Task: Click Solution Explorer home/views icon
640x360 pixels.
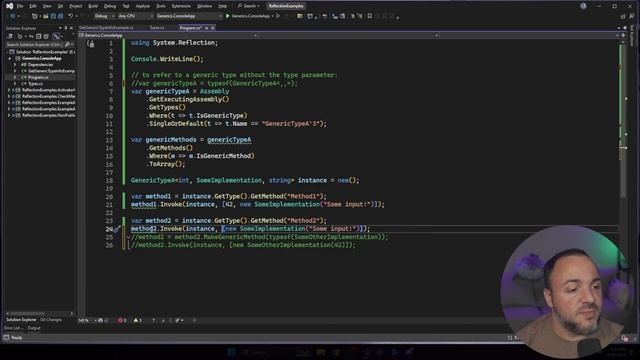Action: tap(10, 36)
